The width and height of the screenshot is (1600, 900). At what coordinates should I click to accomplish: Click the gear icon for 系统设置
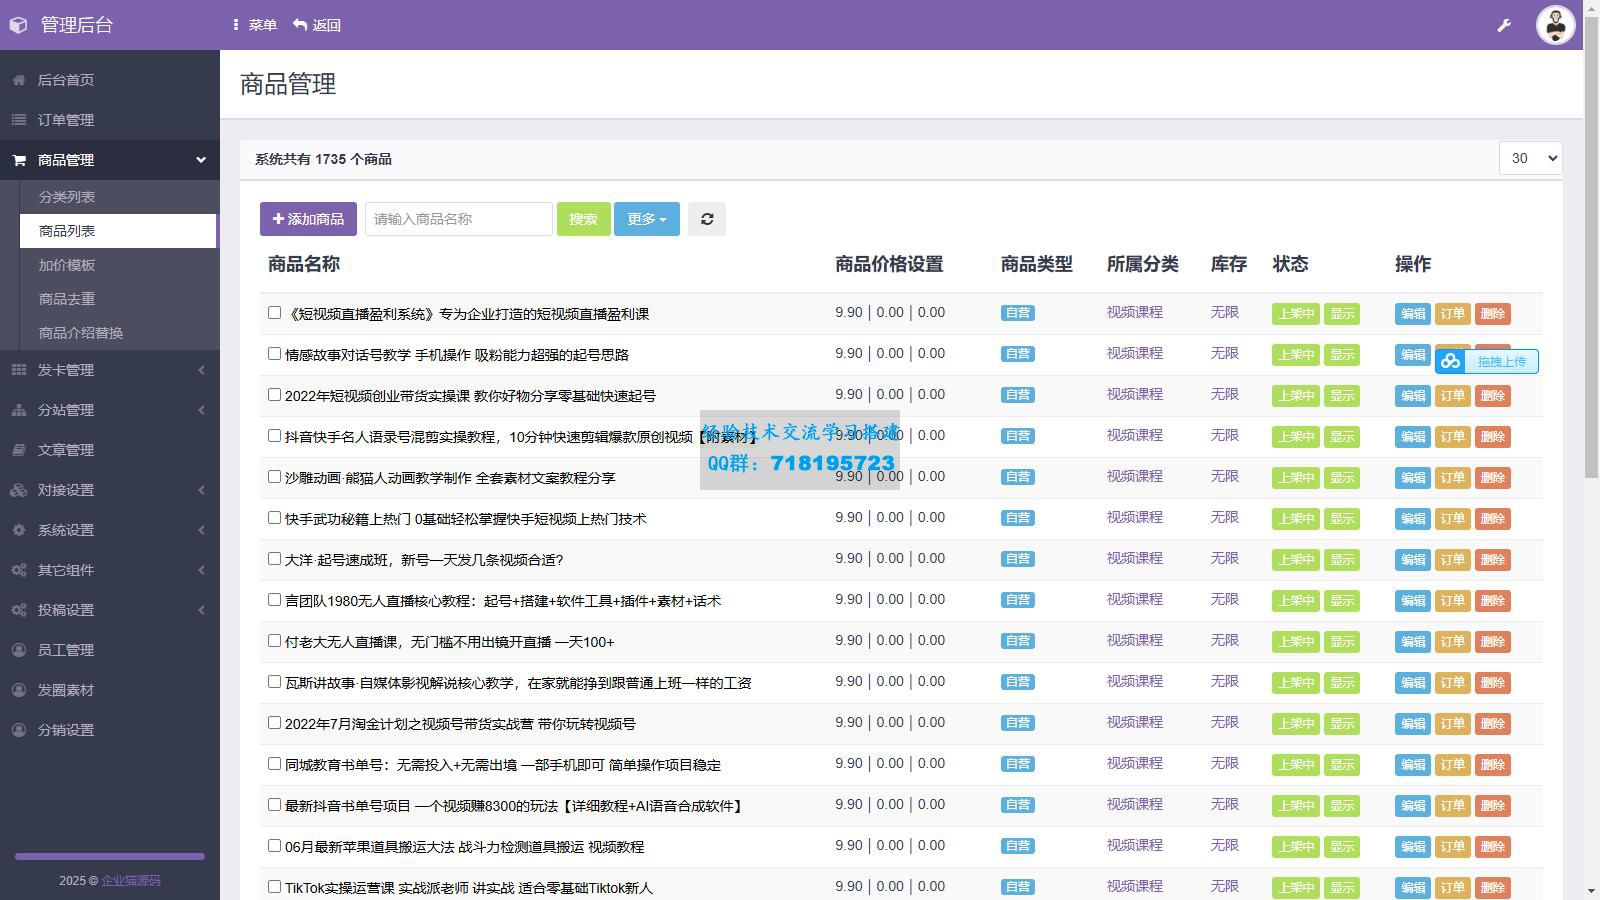coord(19,530)
